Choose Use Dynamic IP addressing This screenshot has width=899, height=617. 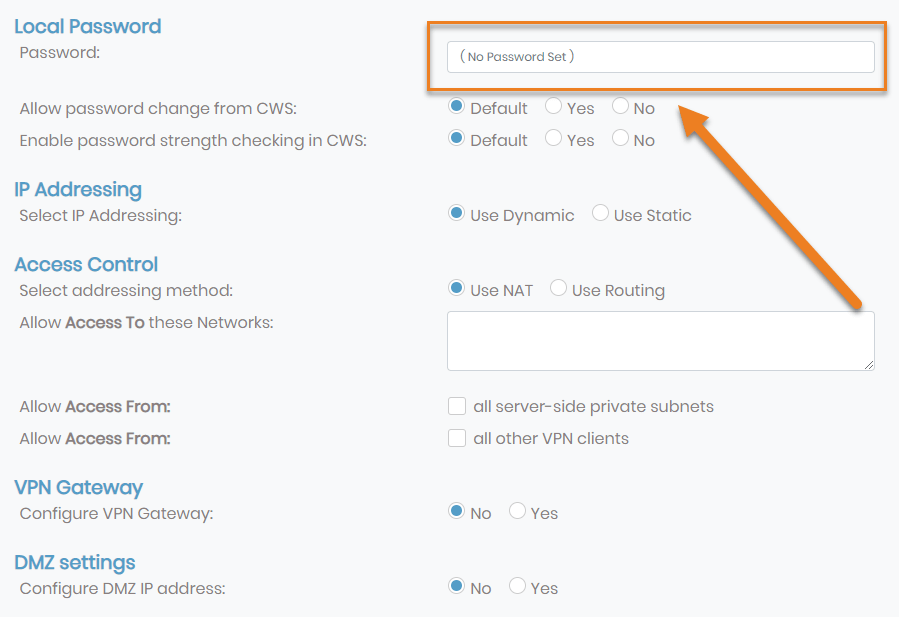457,213
